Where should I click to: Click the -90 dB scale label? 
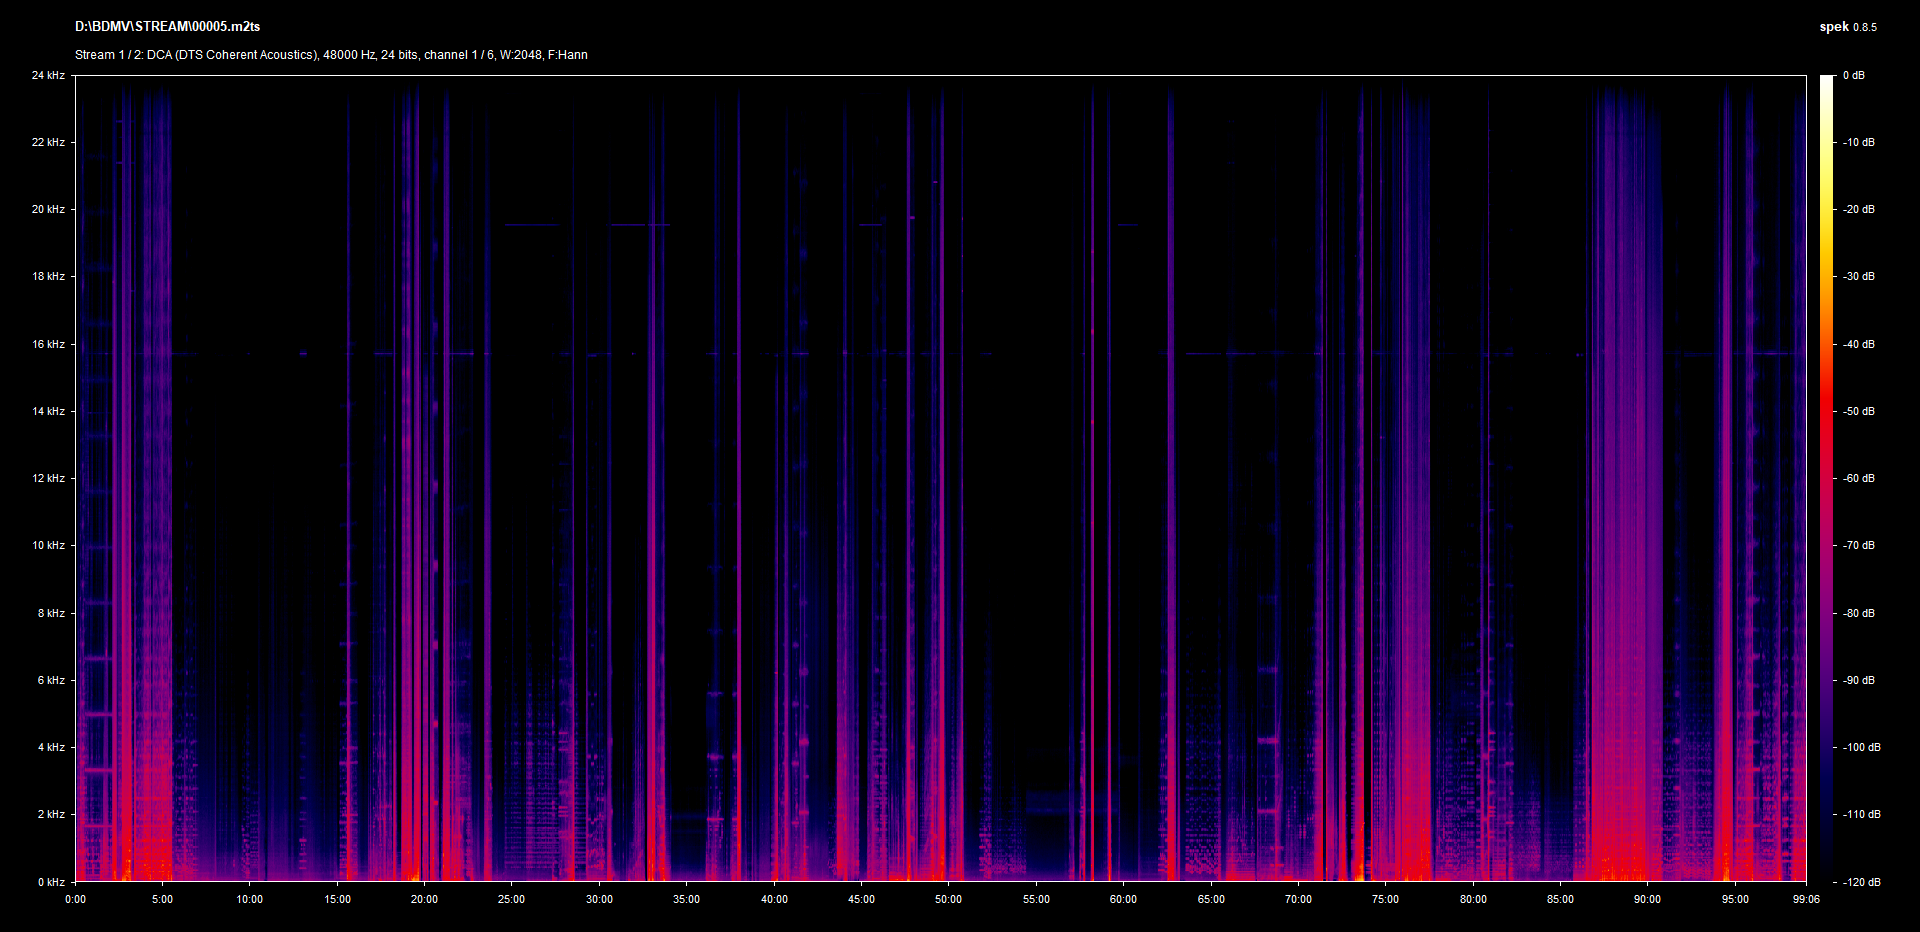pyautogui.click(x=1859, y=681)
